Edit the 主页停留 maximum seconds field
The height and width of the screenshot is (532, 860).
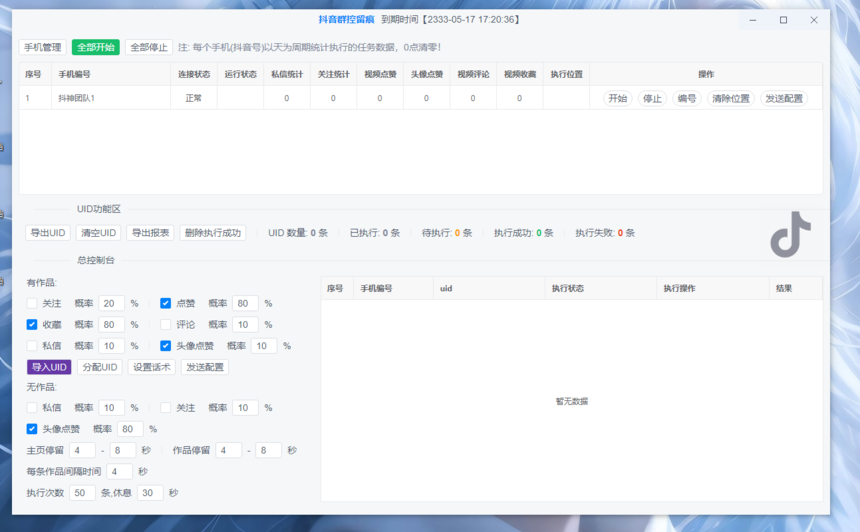click(123, 450)
